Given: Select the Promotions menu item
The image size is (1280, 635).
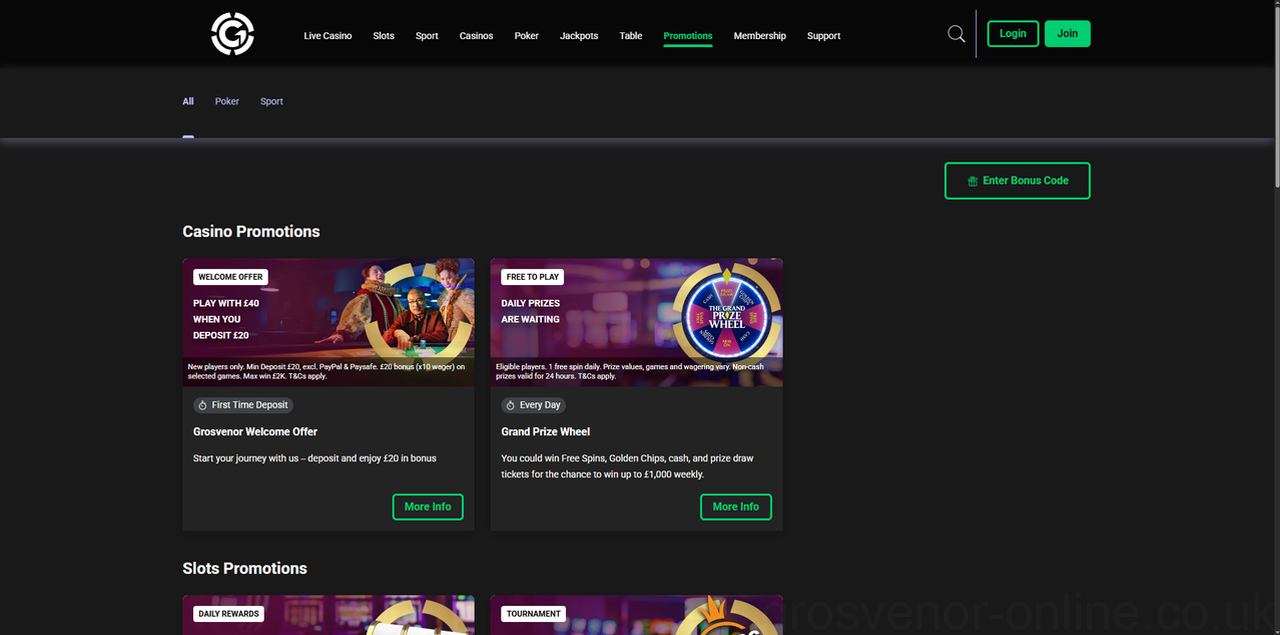Looking at the screenshot, I should [688, 36].
